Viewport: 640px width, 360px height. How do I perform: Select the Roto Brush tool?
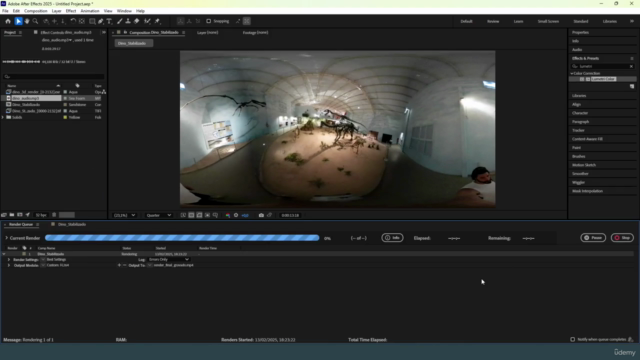[x=147, y=21]
